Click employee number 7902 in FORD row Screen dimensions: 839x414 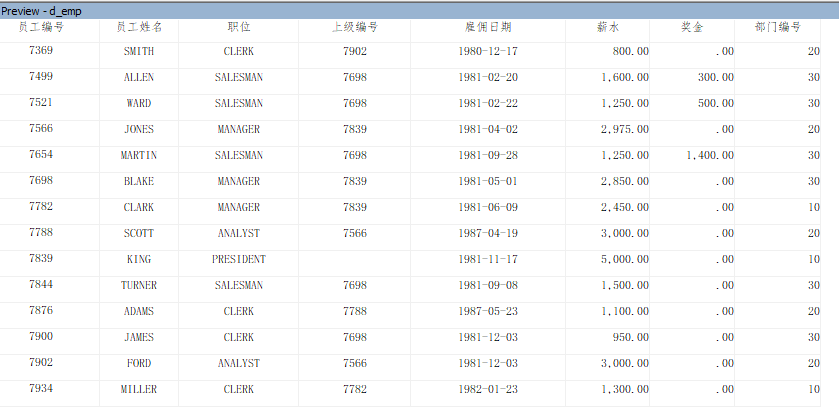(x=41, y=363)
